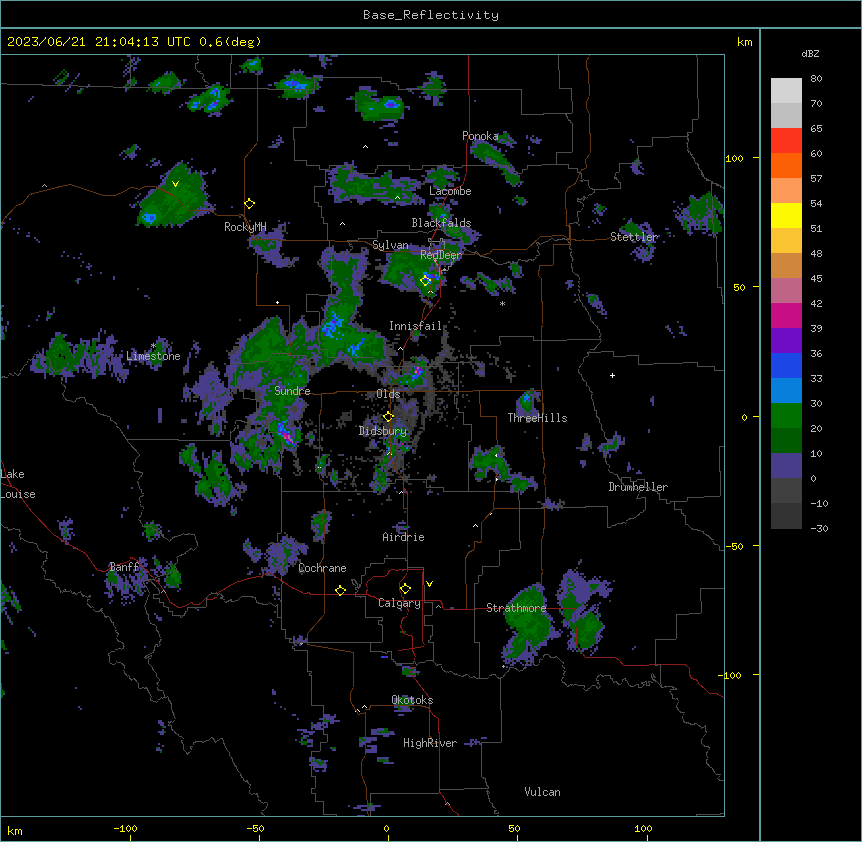This screenshot has height=842, width=862.
Task: Click the -30 value on the dBZ scale
Action: [x=819, y=529]
